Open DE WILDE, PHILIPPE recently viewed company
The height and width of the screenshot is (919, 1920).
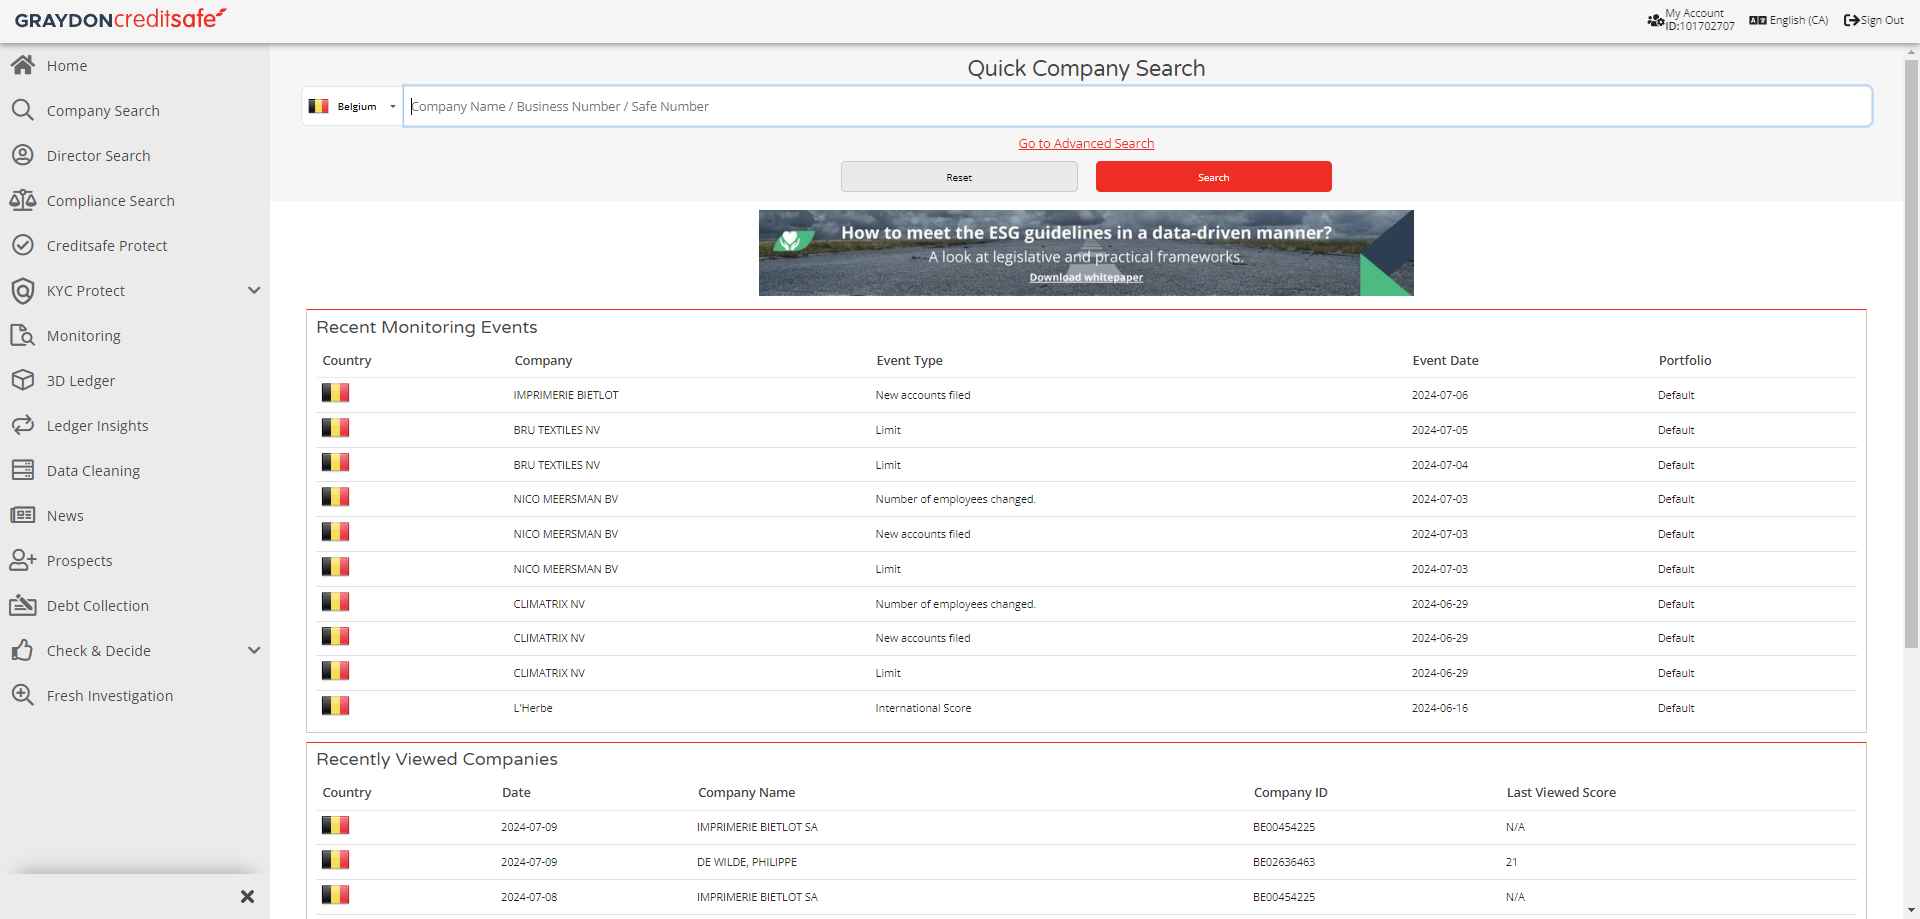[x=1086, y=862]
